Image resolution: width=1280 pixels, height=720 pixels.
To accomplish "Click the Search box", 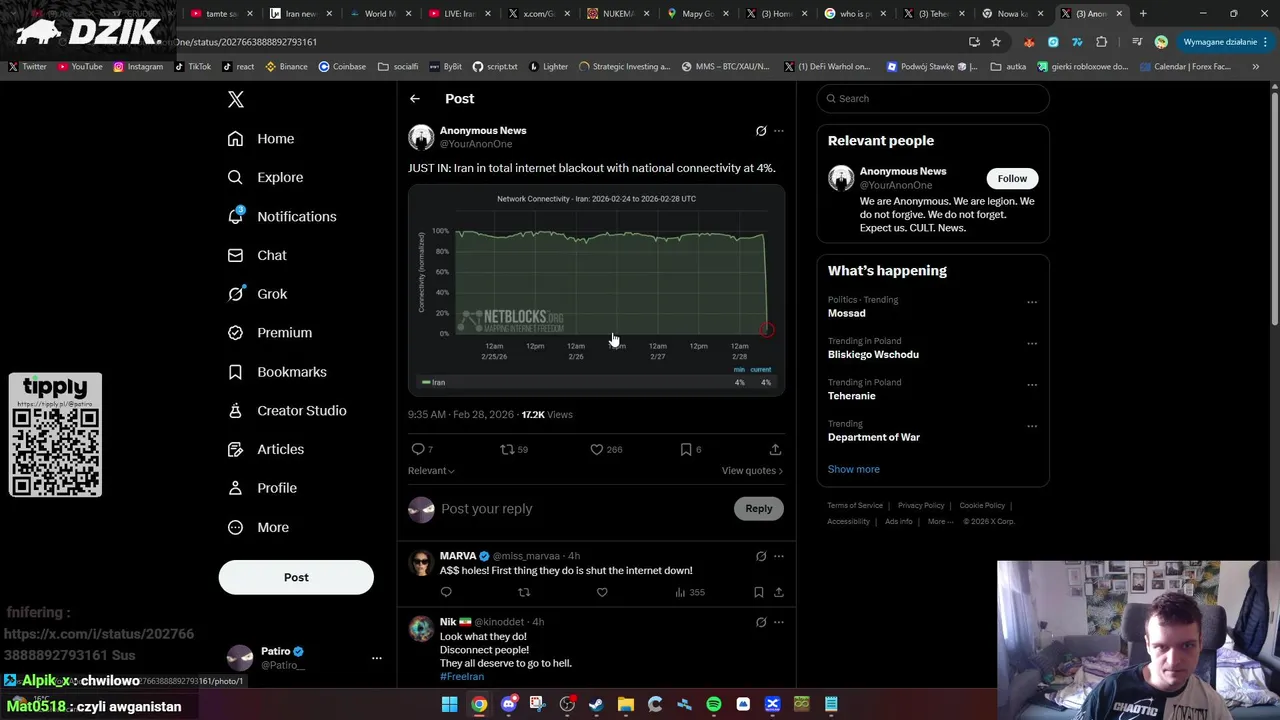I will [933, 99].
